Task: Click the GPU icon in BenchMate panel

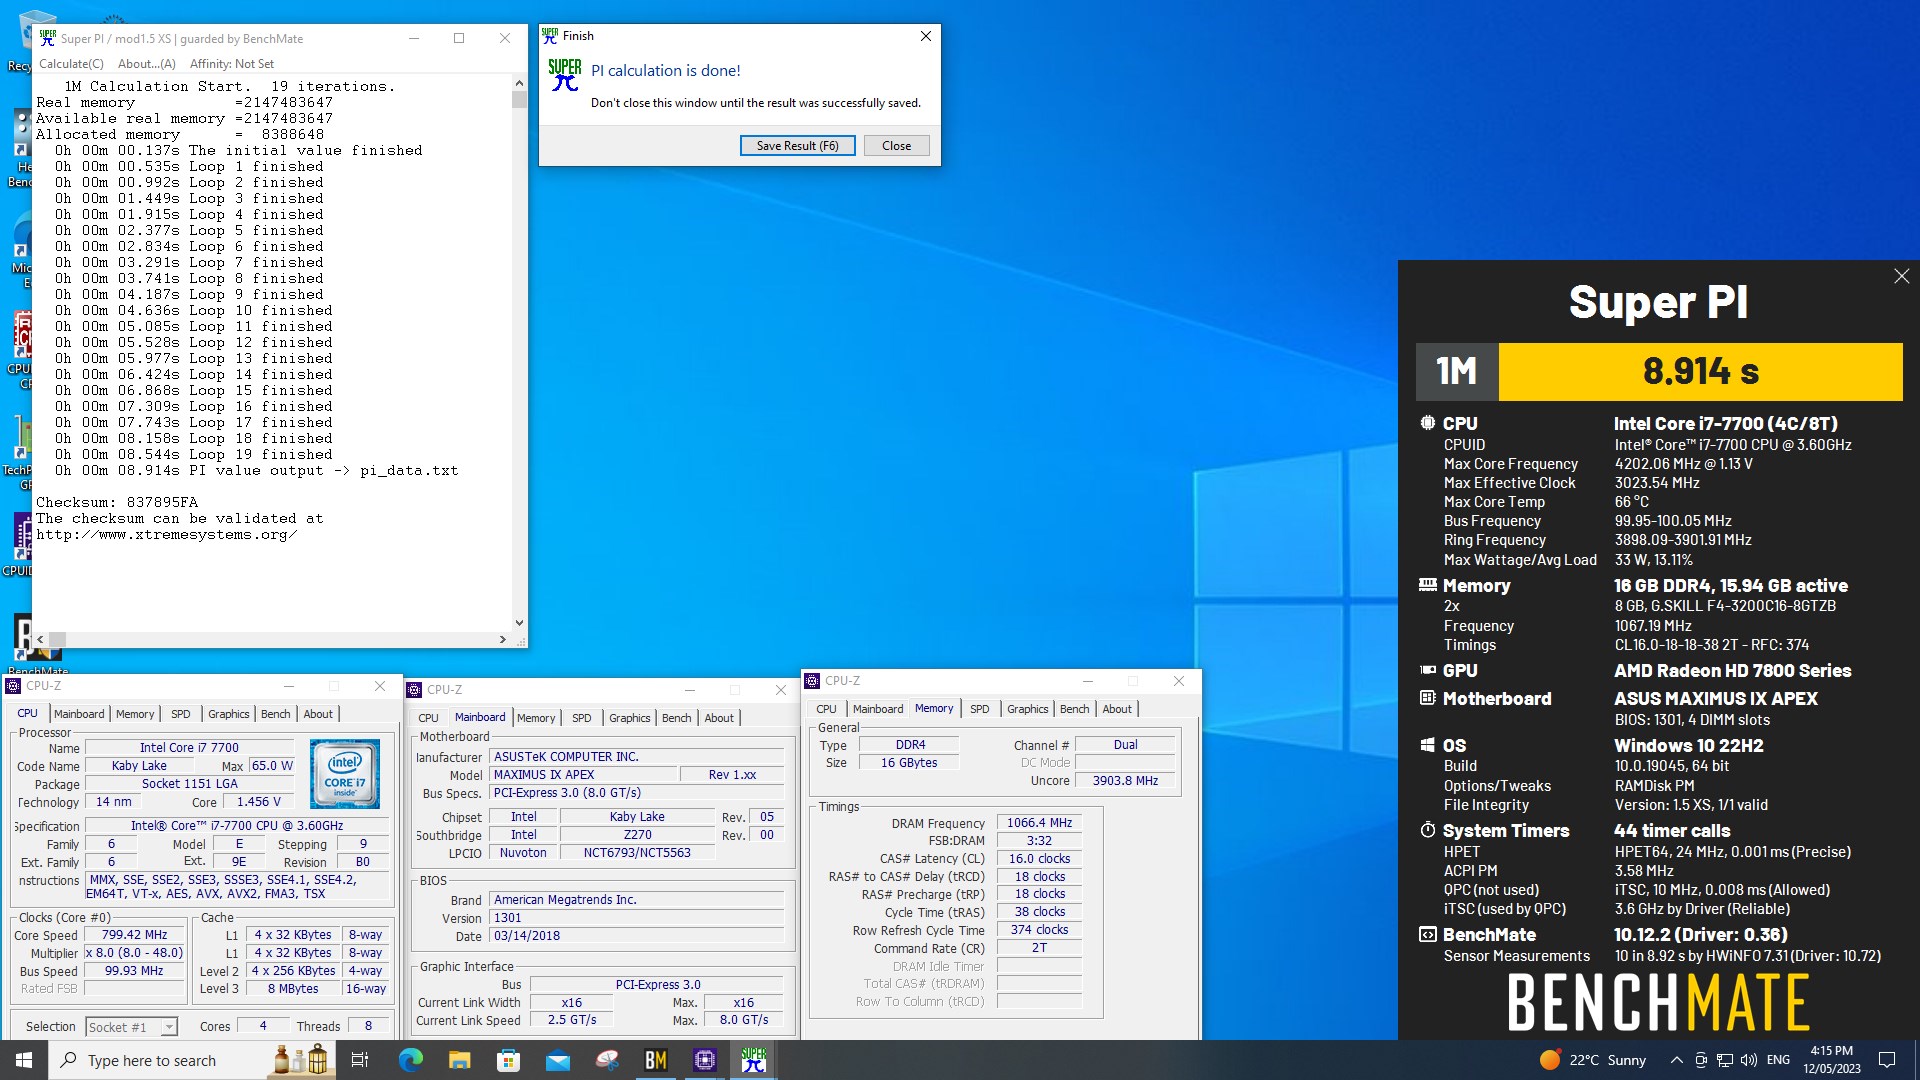Action: (1427, 670)
